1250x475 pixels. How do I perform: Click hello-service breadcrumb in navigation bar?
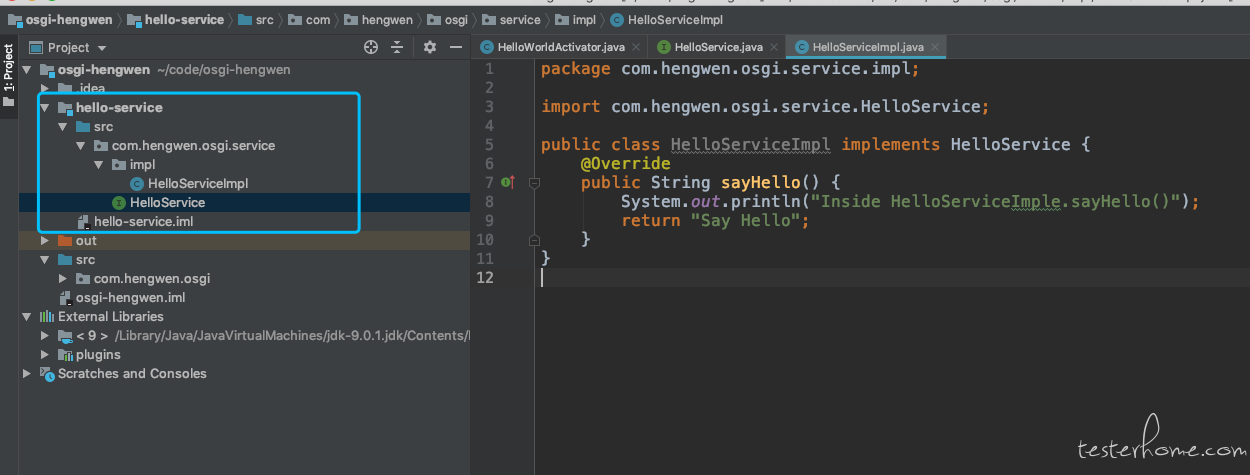pyautogui.click(x=176, y=19)
